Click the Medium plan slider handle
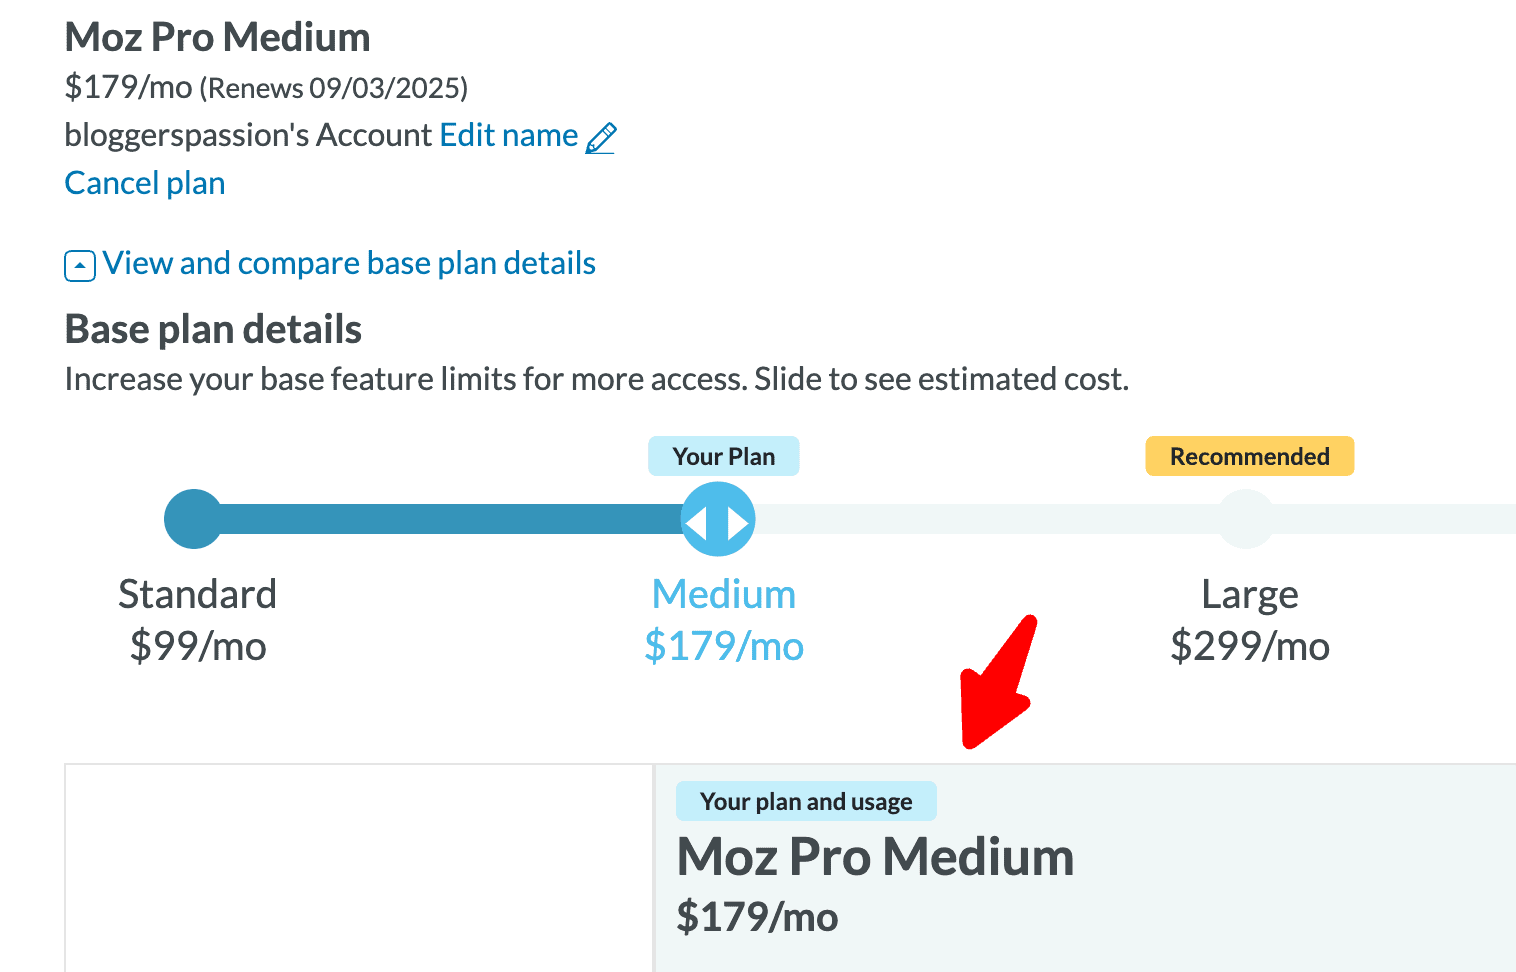1516x972 pixels. tap(718, 519)
